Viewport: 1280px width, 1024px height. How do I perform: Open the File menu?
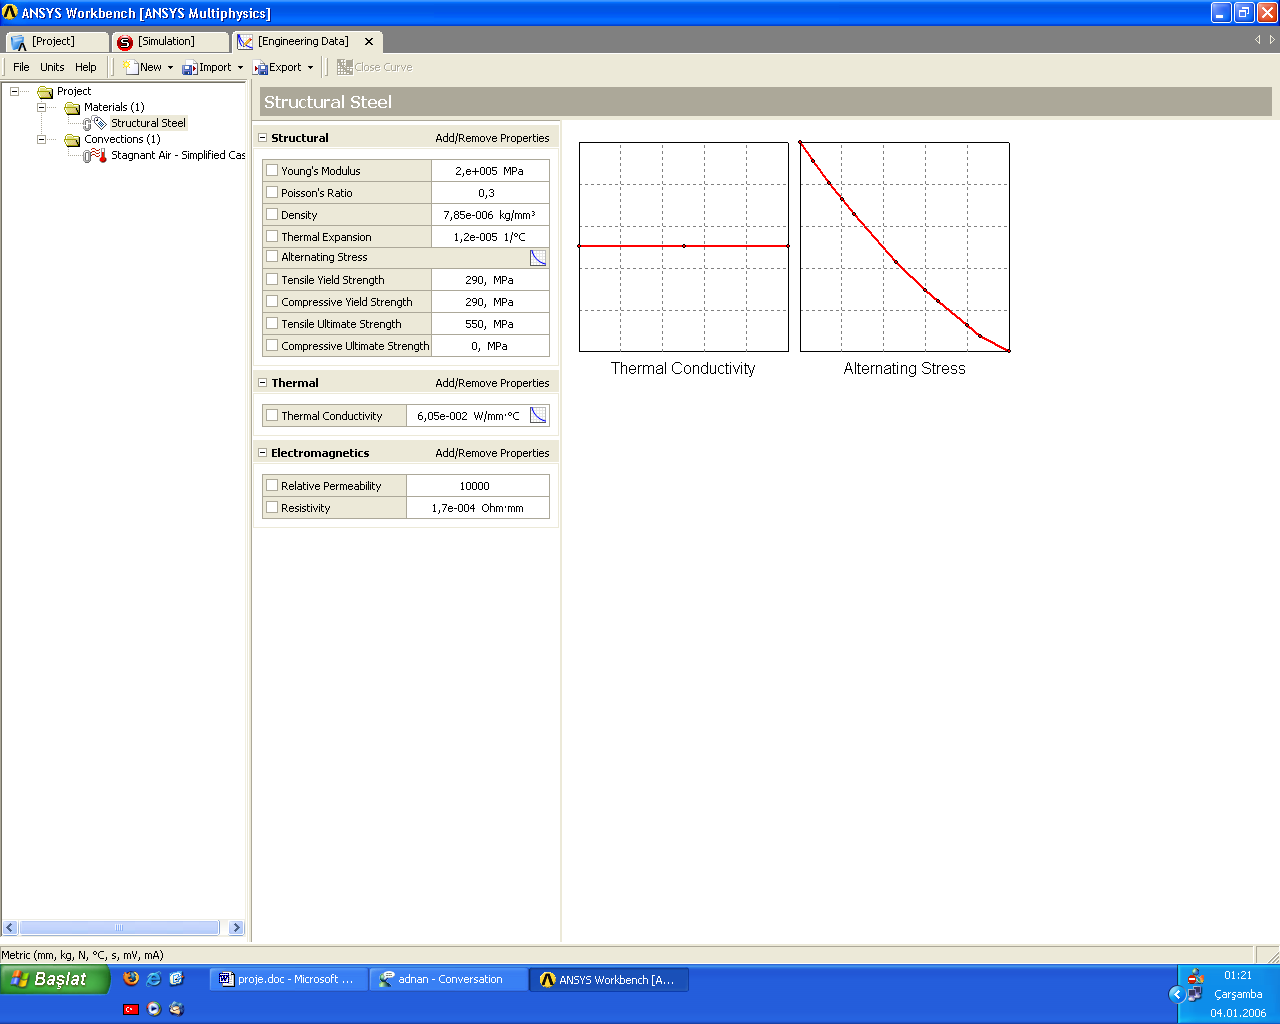point(21,67)
